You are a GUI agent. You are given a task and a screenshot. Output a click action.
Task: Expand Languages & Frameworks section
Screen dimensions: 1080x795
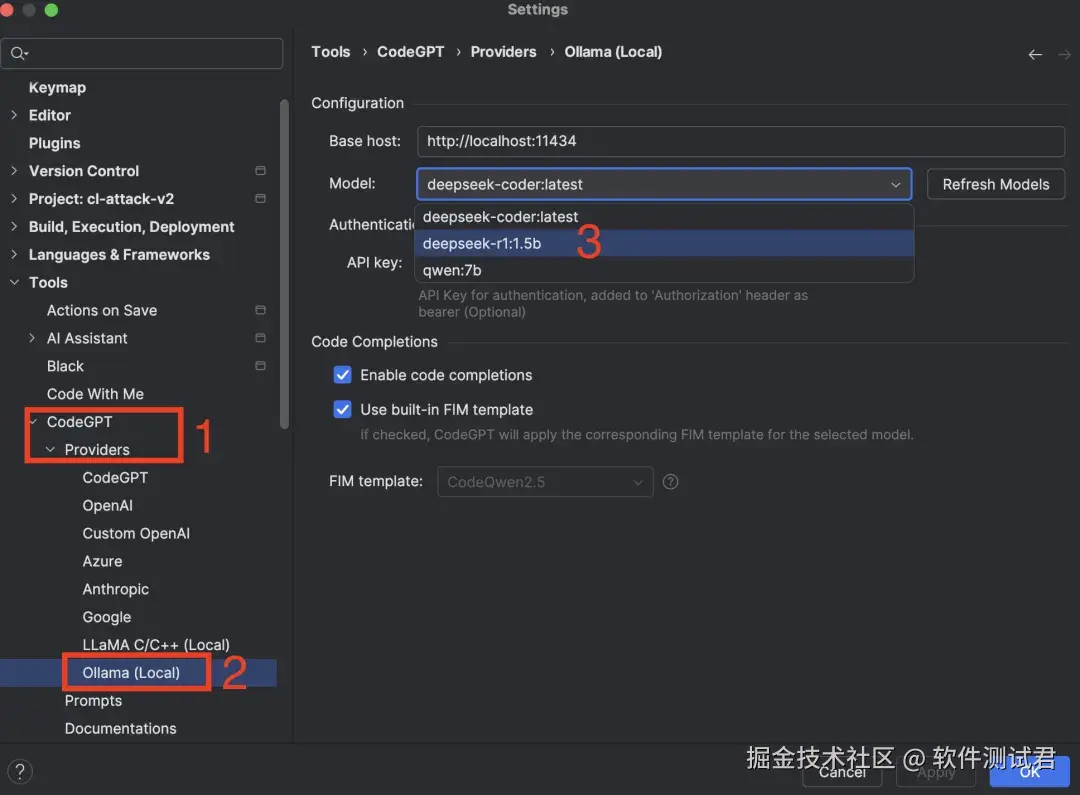pos(14,254)
